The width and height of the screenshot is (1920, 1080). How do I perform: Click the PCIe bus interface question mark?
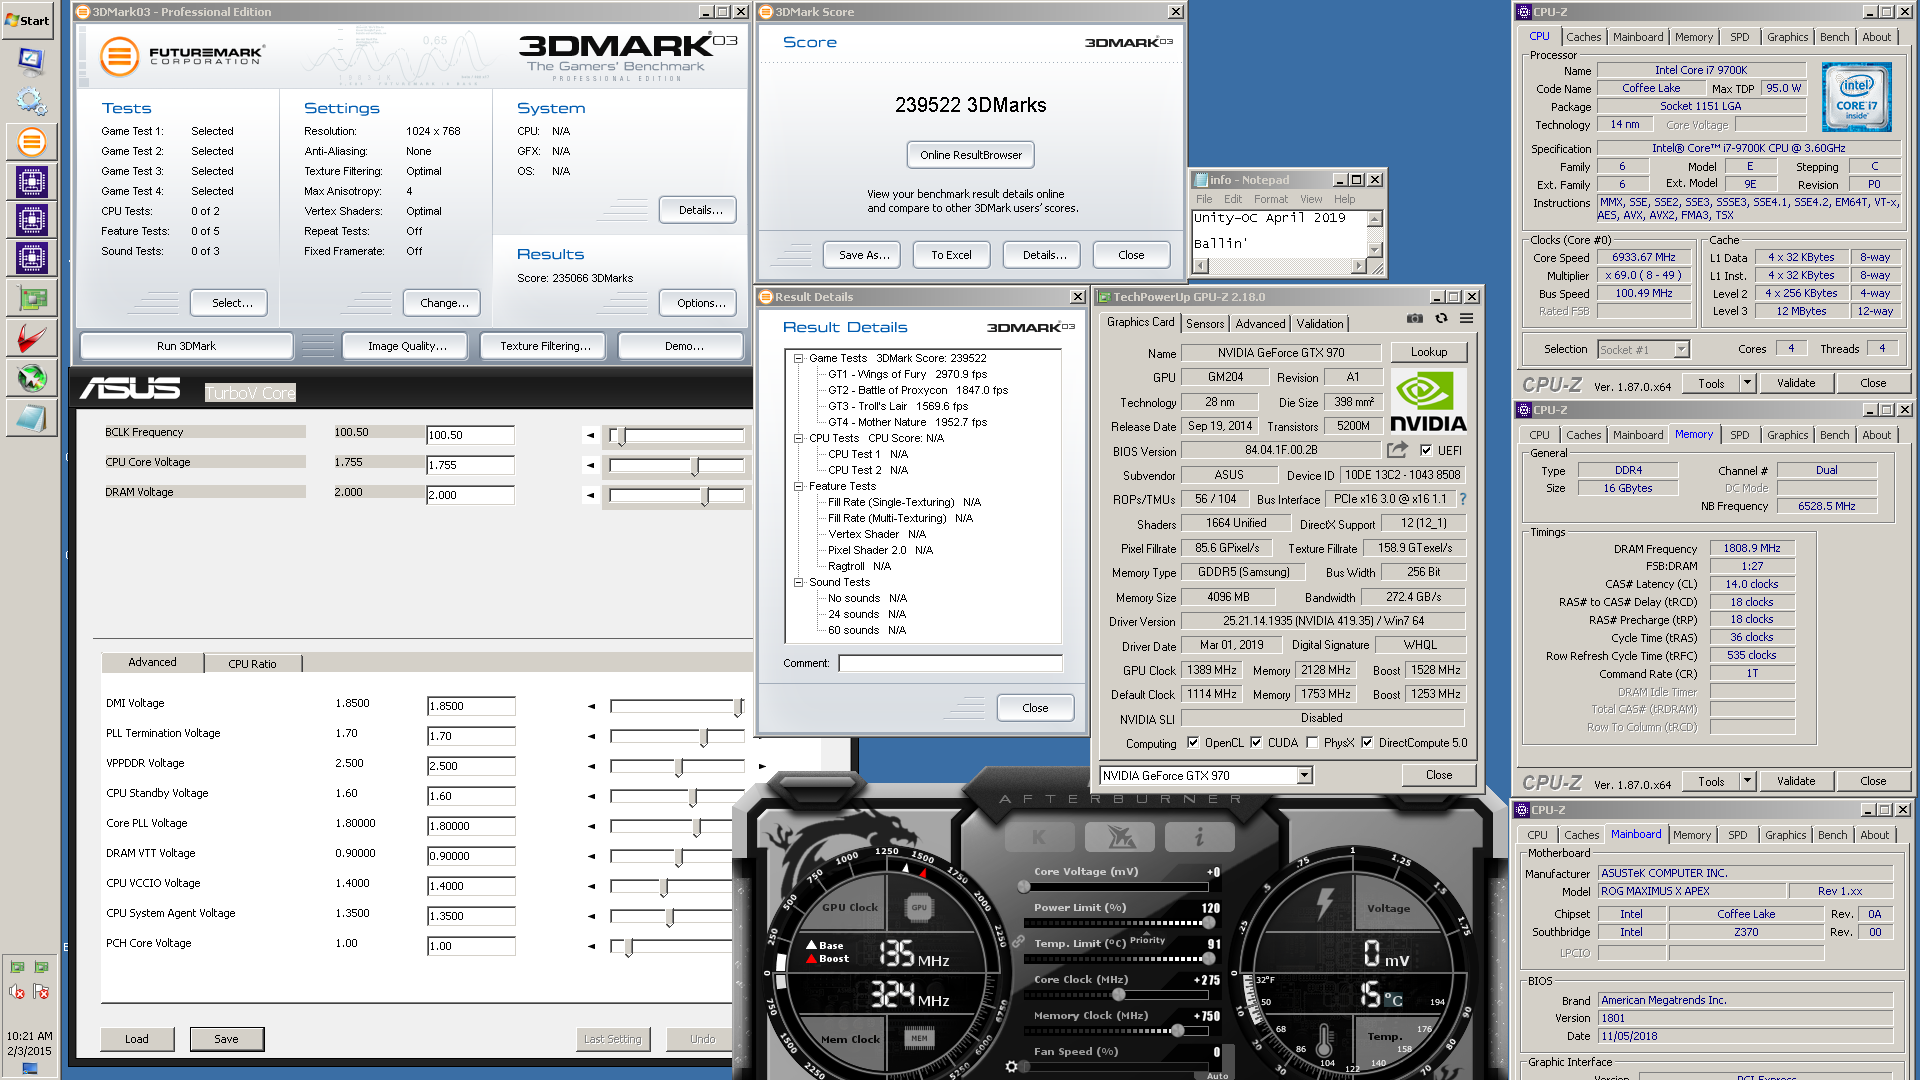[x=1462, y=499]
